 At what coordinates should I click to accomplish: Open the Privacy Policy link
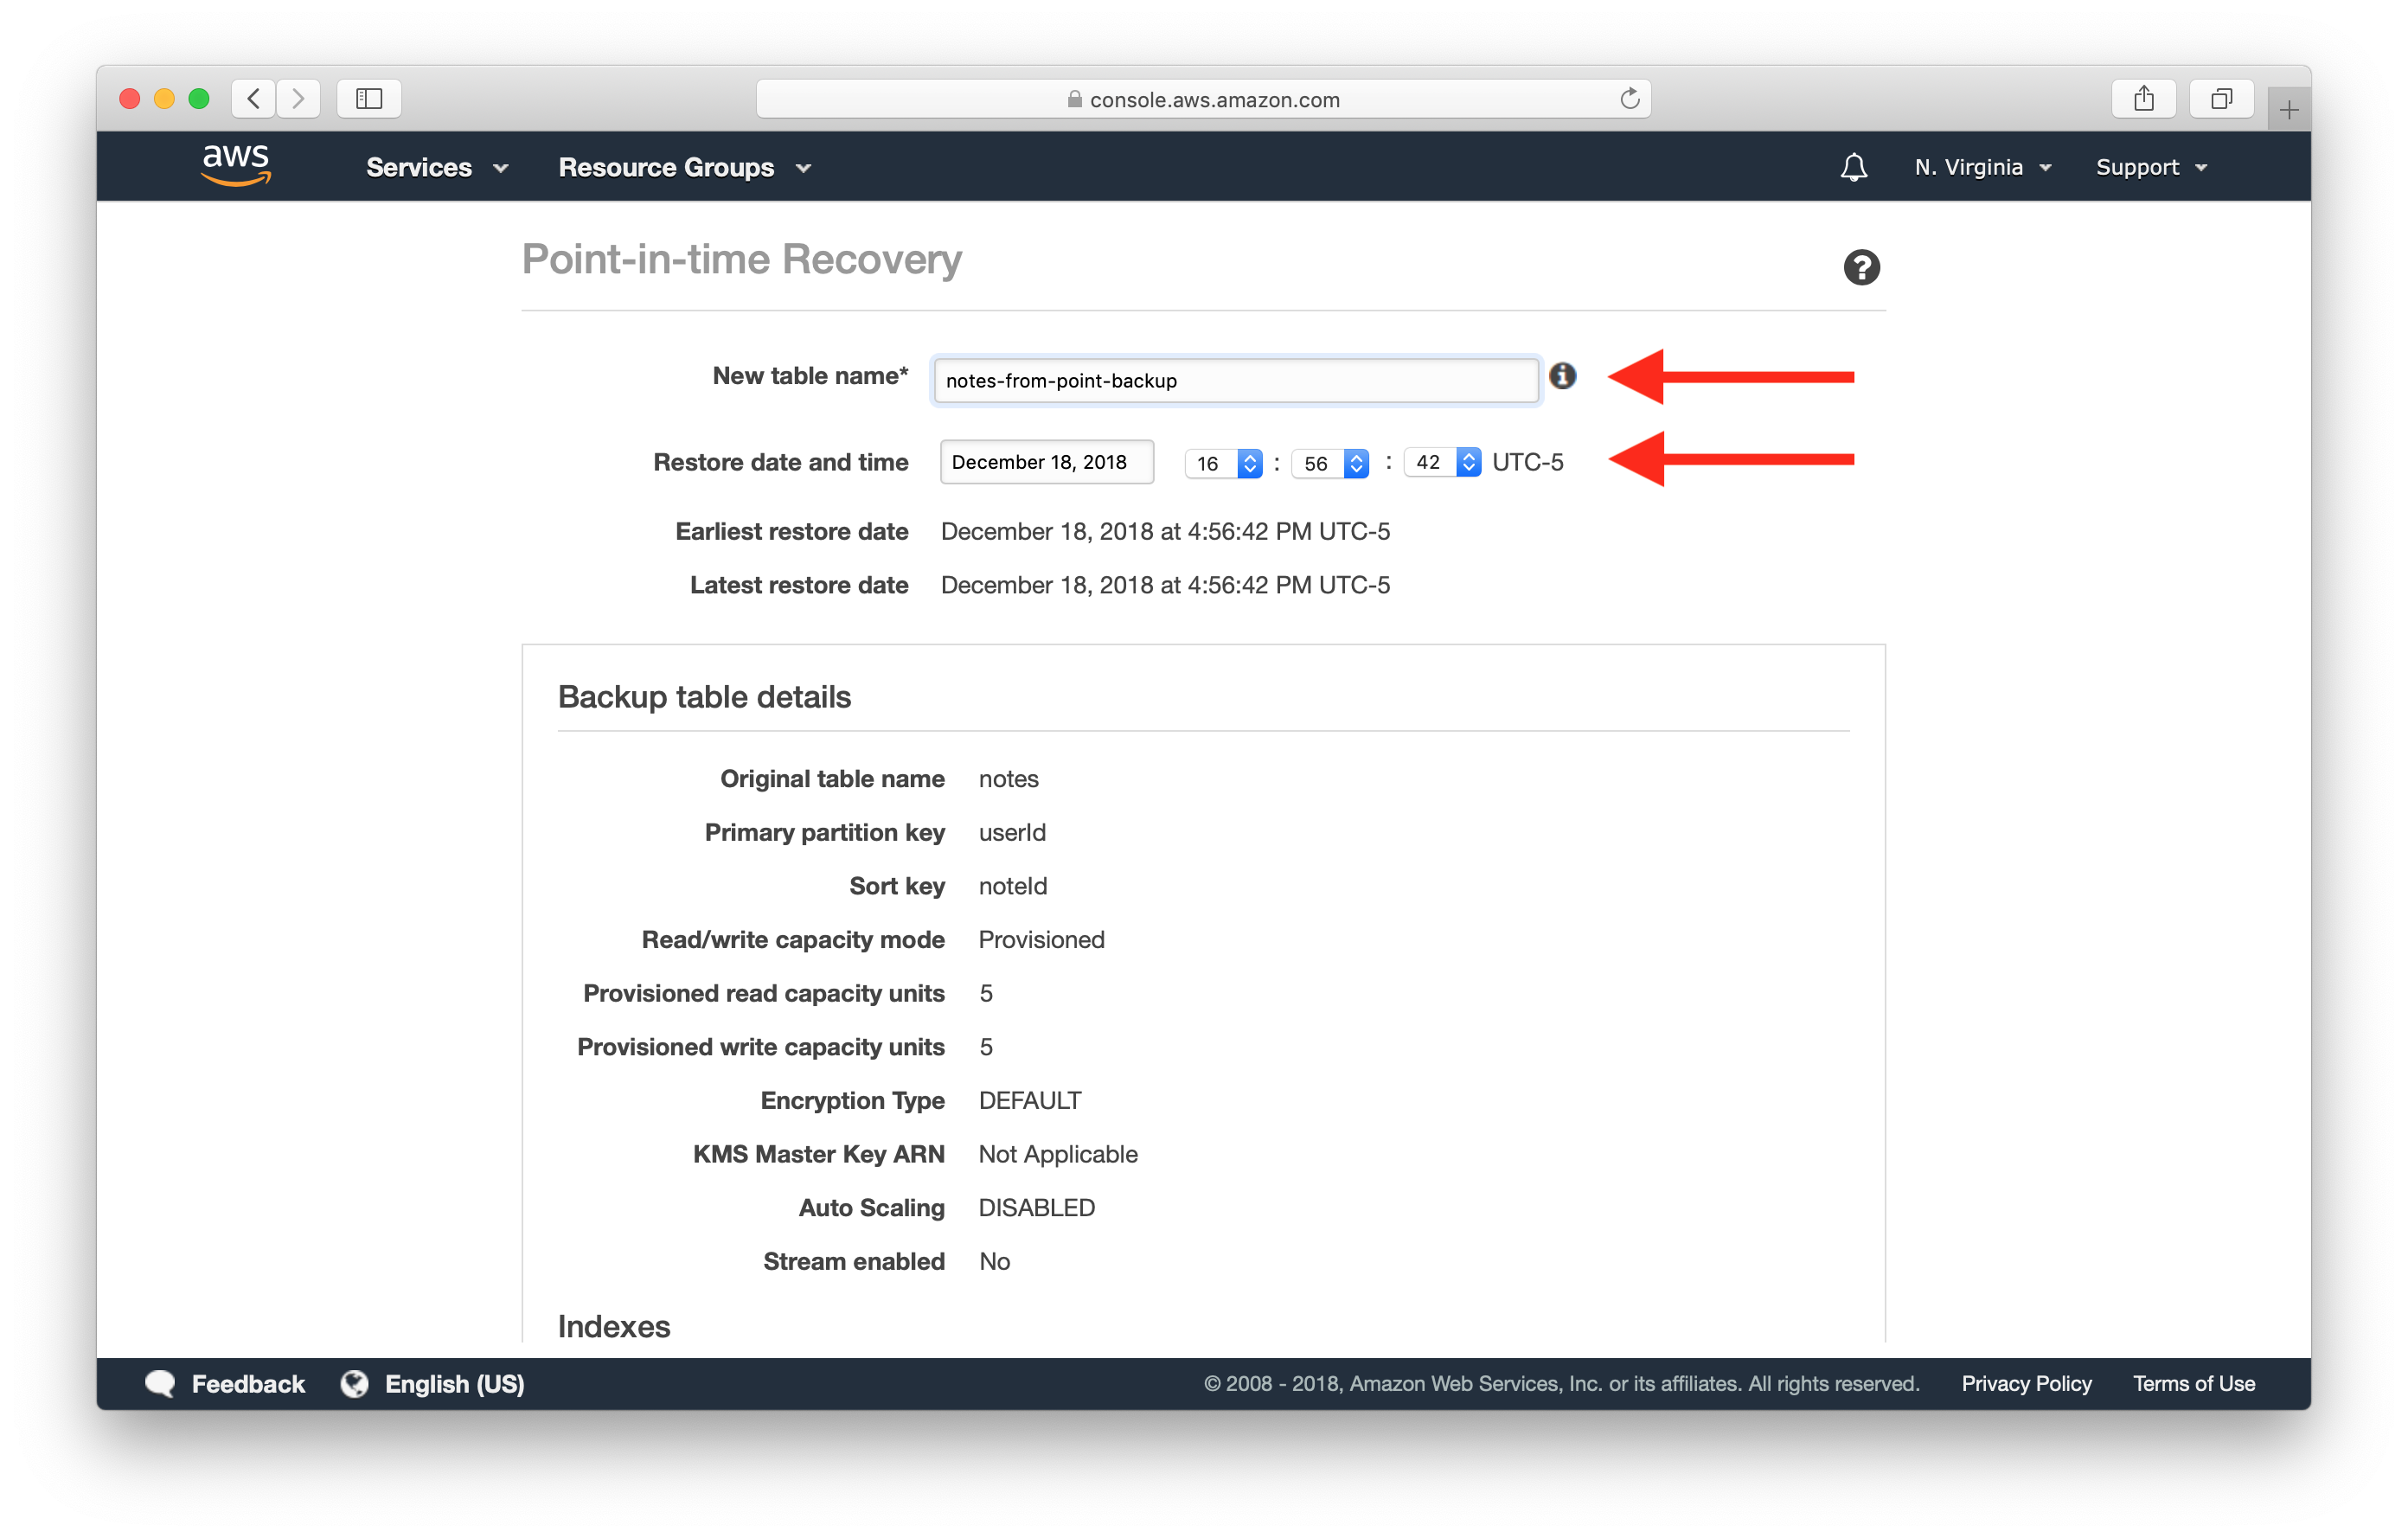pos(2026,1383)
